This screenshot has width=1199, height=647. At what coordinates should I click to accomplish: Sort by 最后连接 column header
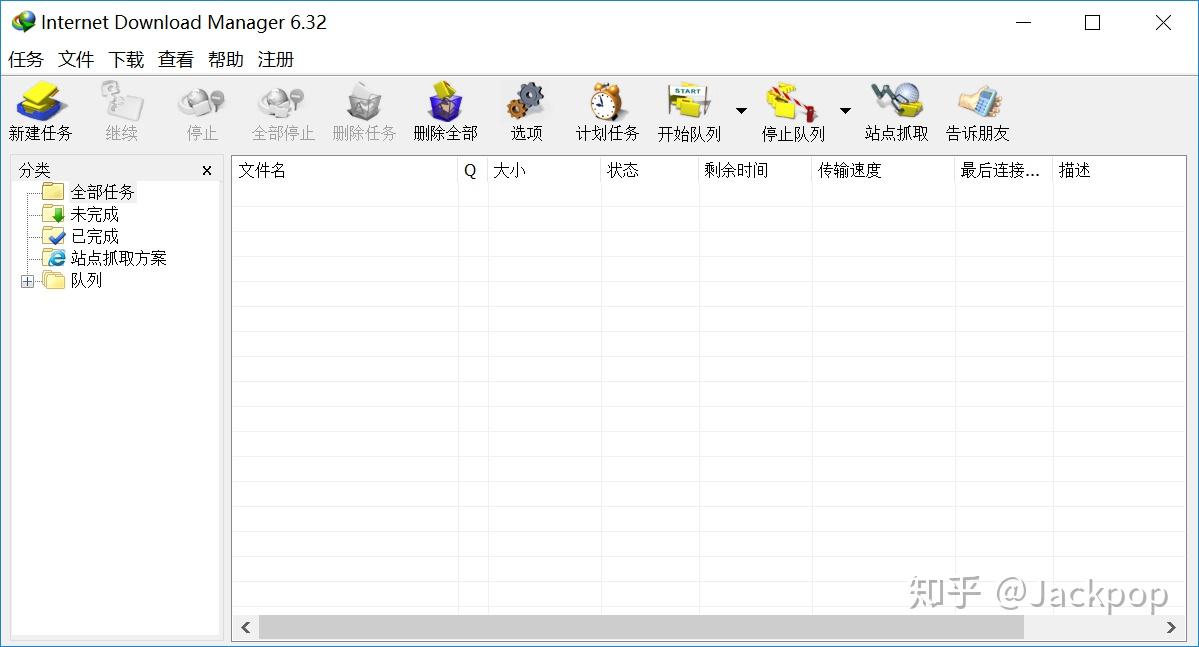click(x=1004, y=170)
